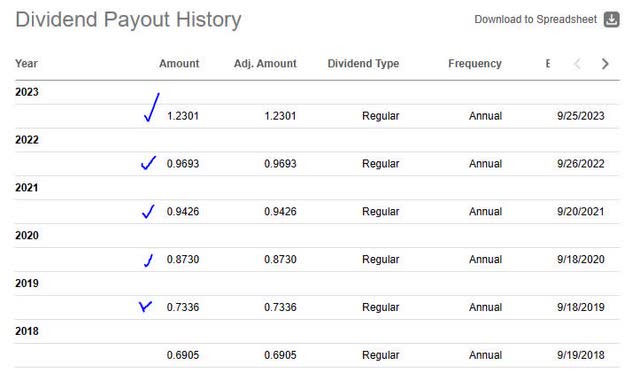Image resolution: width=640 pixels, height=373 pixels.
Task: Click Annual in the 9/18/2020 row
Action: click(485, 259)
